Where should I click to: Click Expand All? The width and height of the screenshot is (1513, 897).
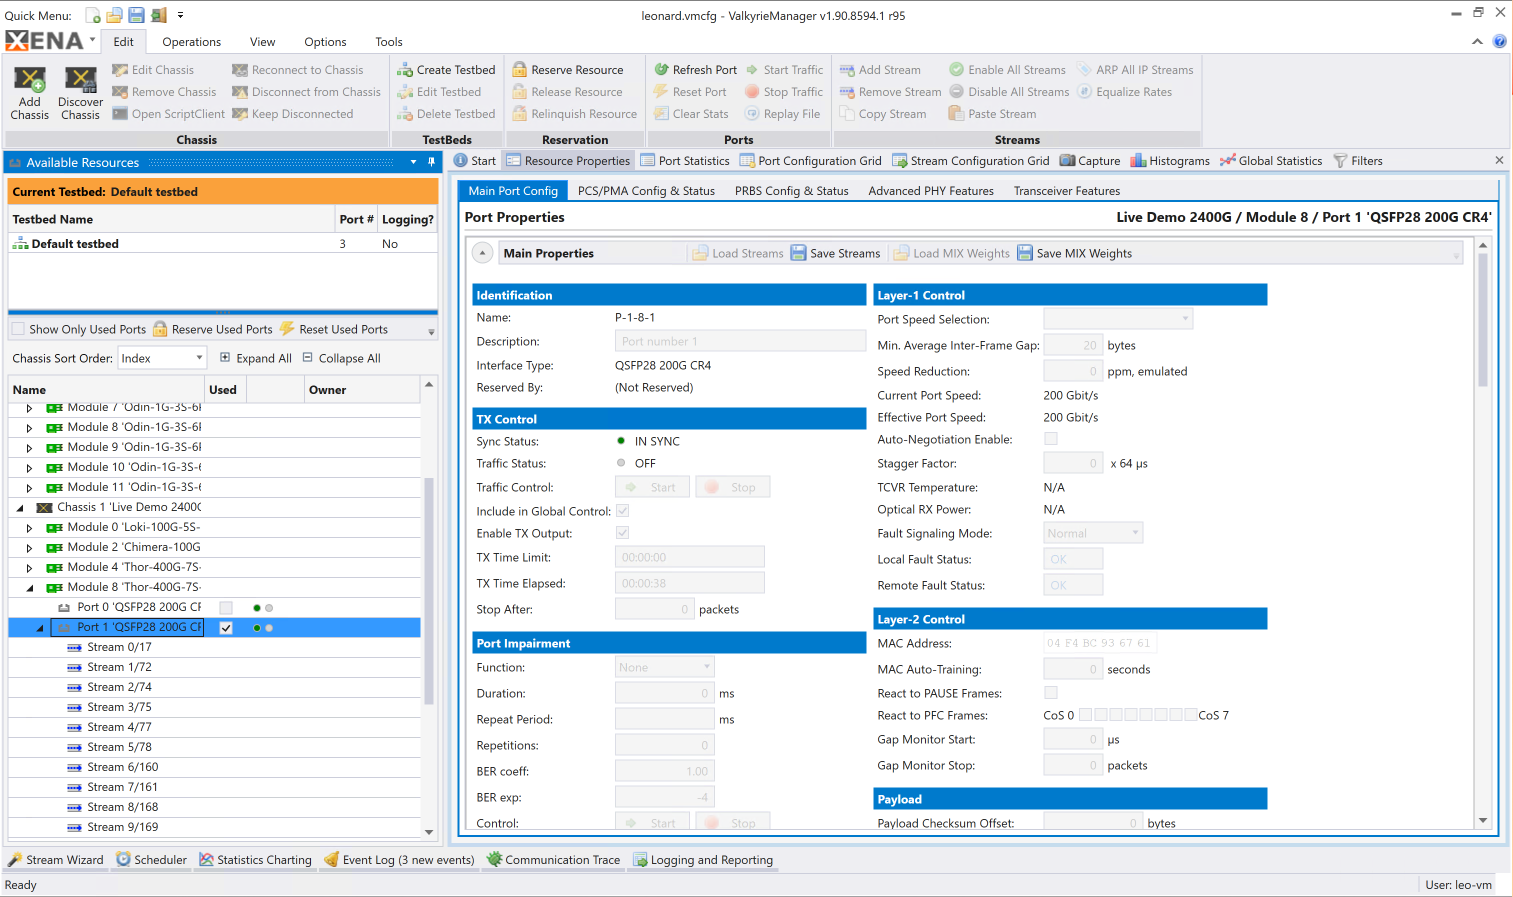255,358
